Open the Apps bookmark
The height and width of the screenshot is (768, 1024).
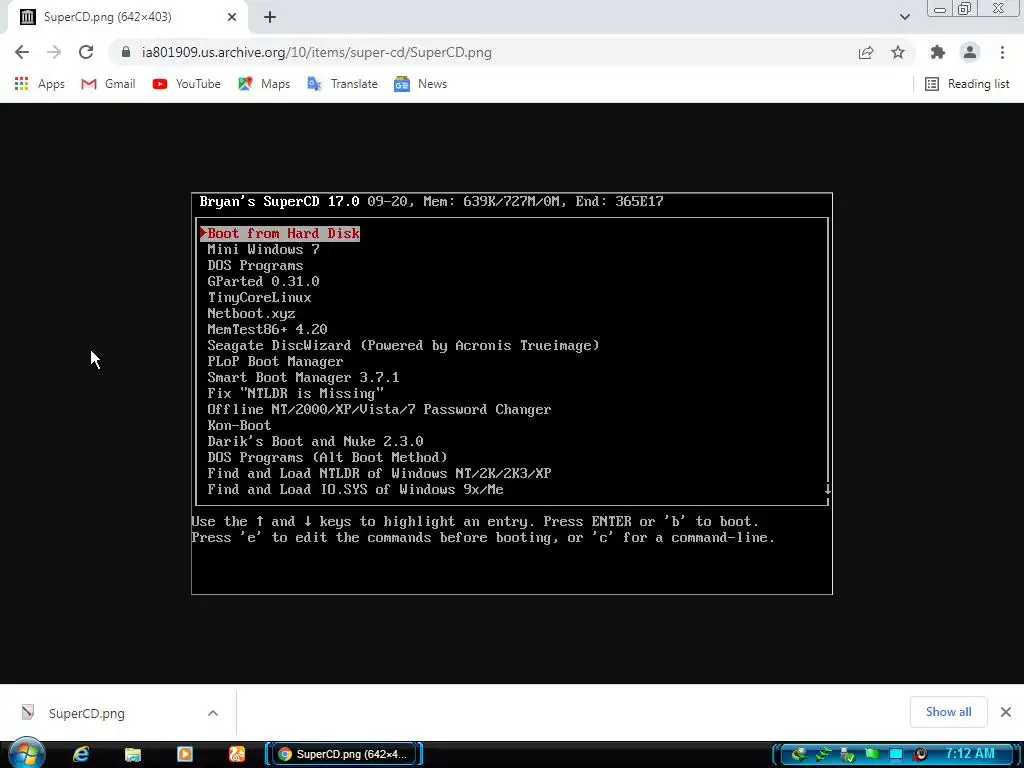40,84
